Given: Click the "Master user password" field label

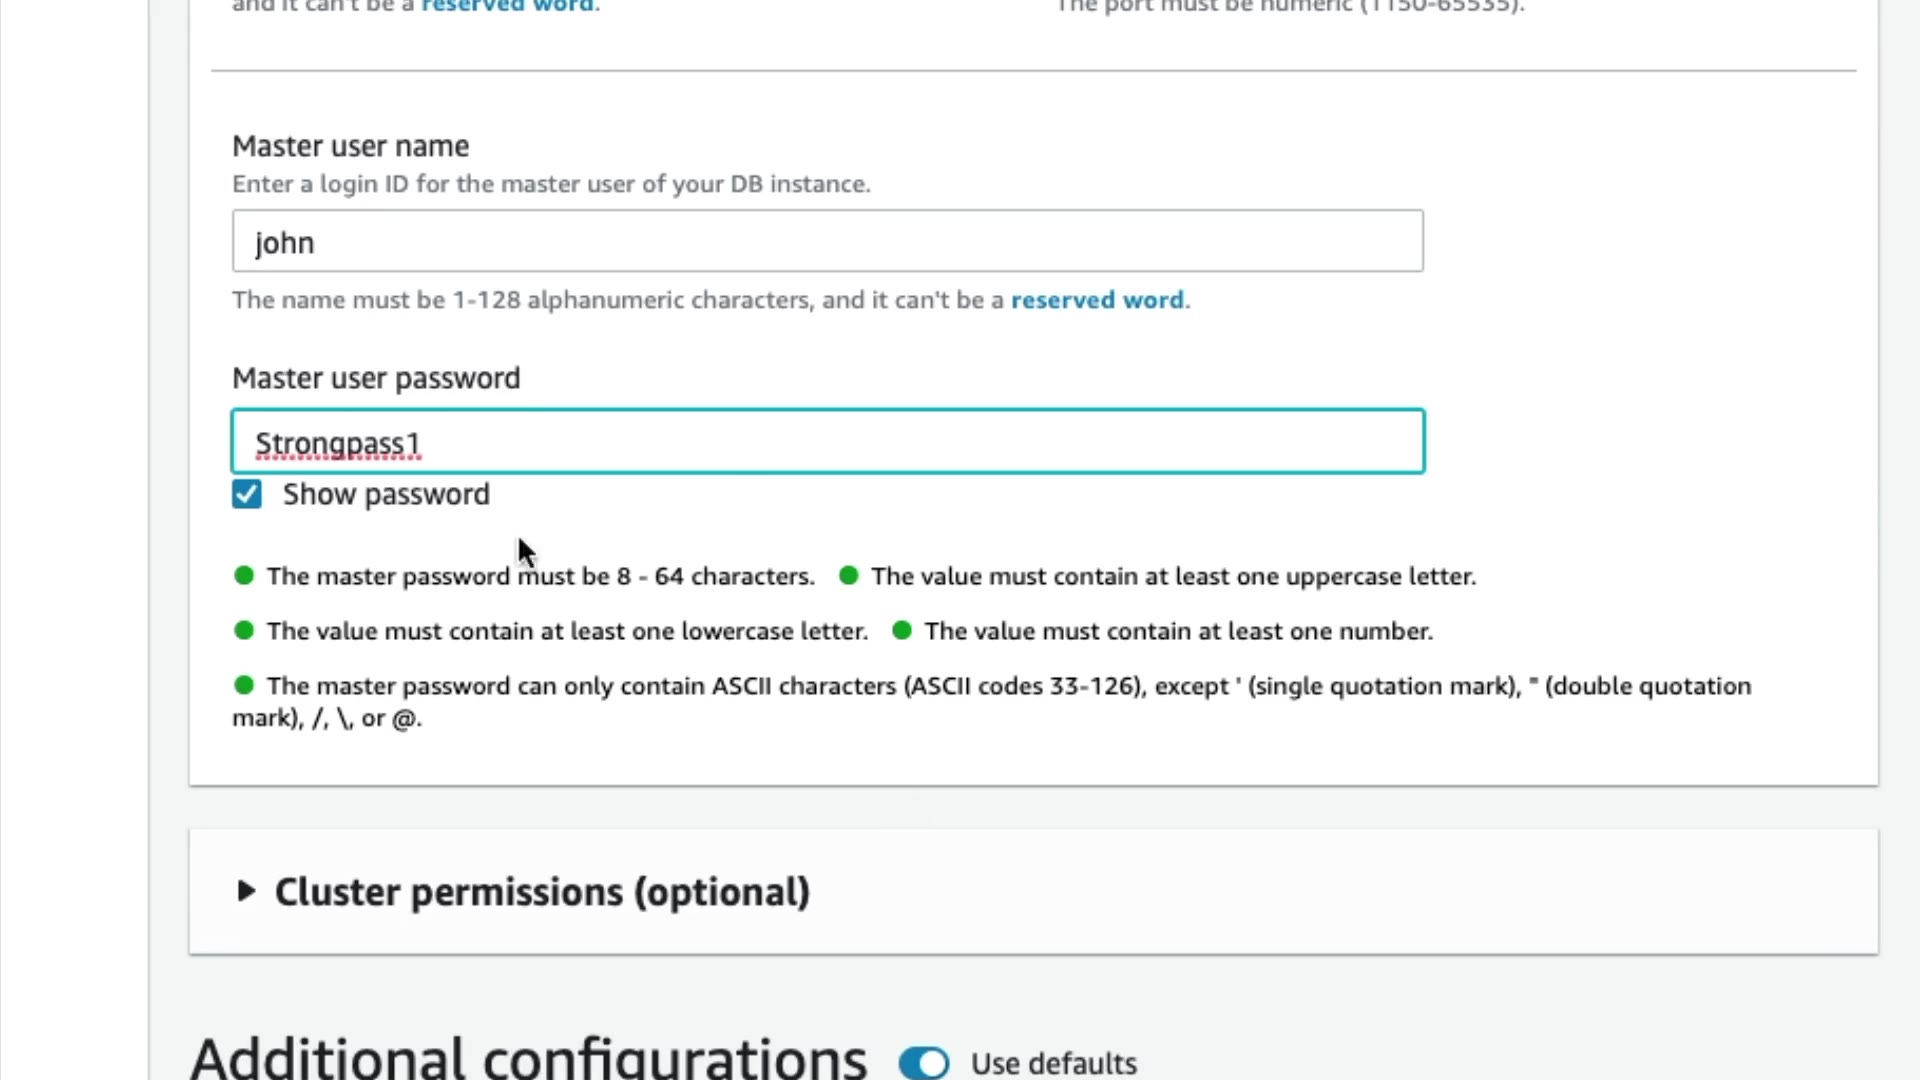Looking at the screenshot, I should (376, 378).
